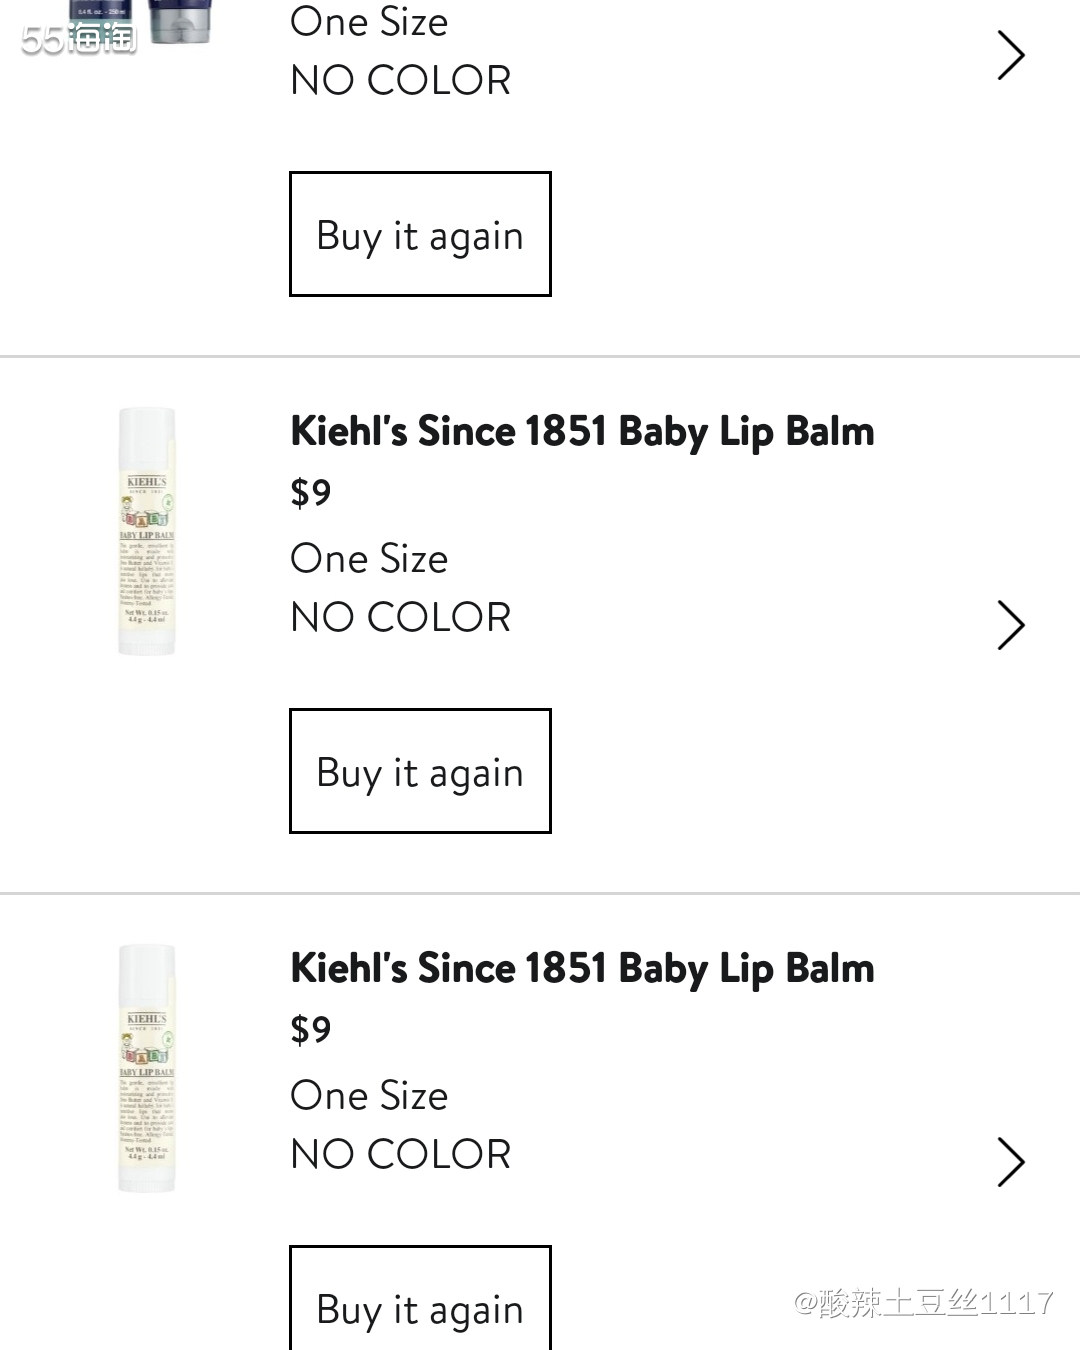1080x1350 pixels.
Task: Click Buy it again for the last Baby Lip Balm
Action: 420,1298
